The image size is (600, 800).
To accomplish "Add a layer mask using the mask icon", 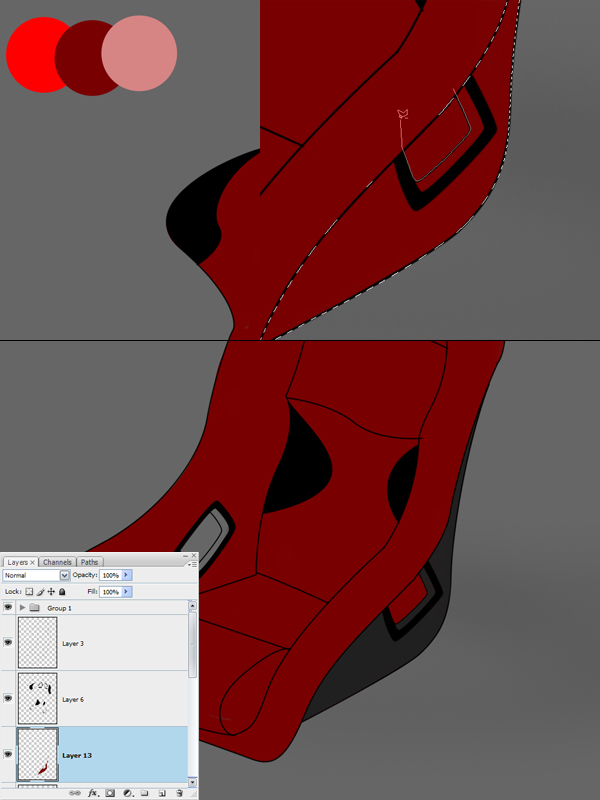I will (110, 793).
